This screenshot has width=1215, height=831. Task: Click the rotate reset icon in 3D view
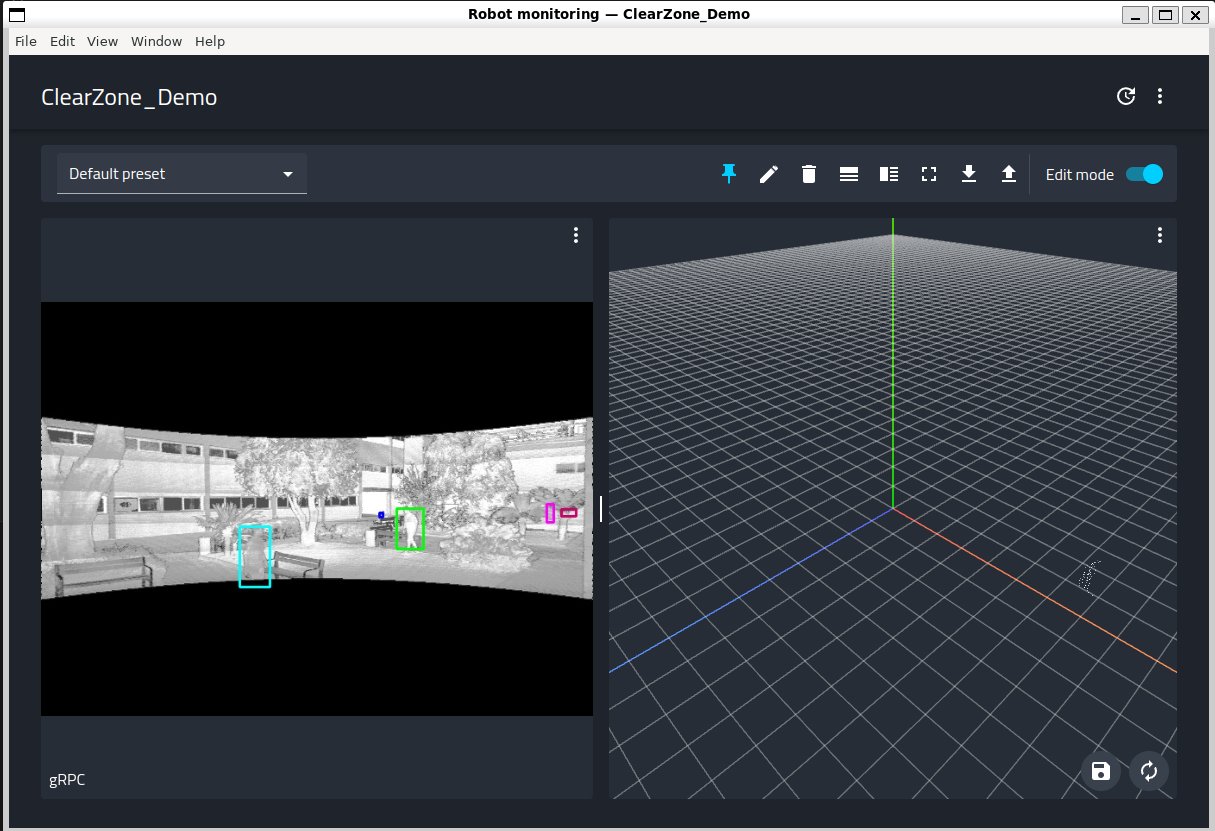(1149, 771)
